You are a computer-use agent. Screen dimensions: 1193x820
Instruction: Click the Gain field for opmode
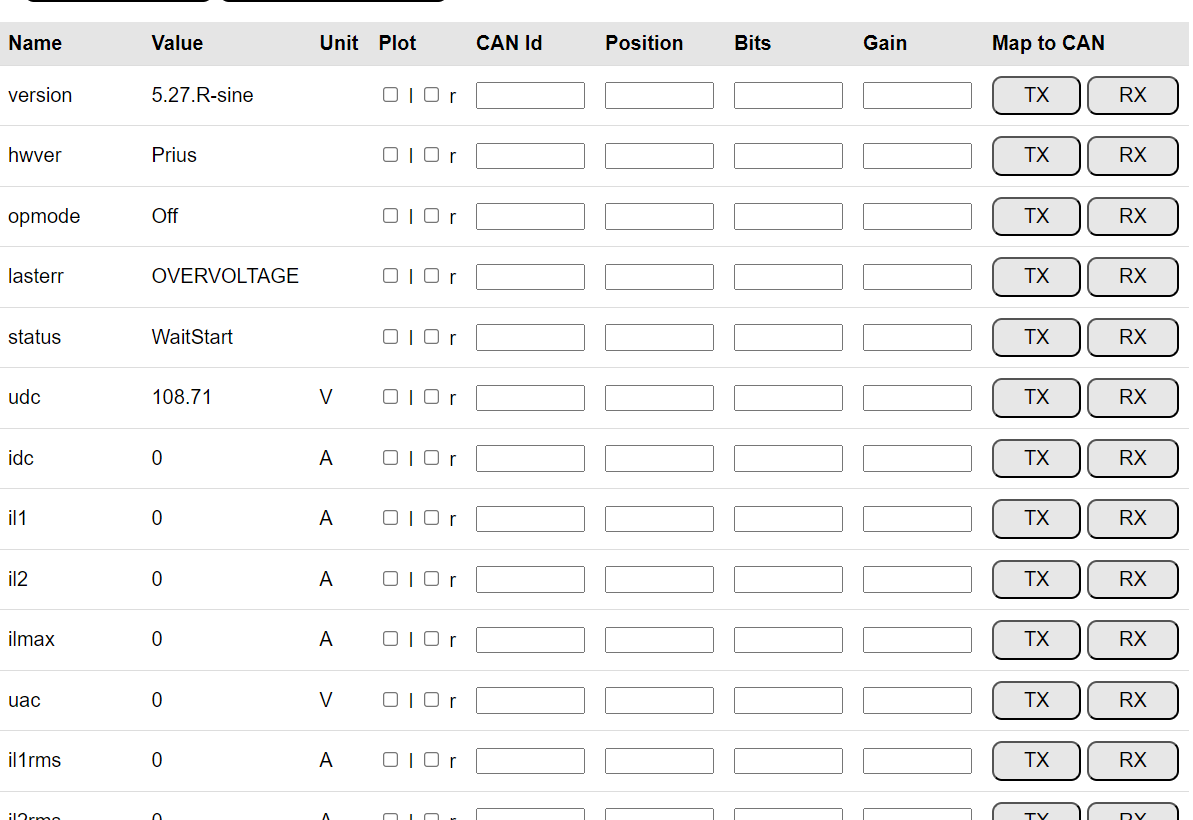(x=917, y=216)
